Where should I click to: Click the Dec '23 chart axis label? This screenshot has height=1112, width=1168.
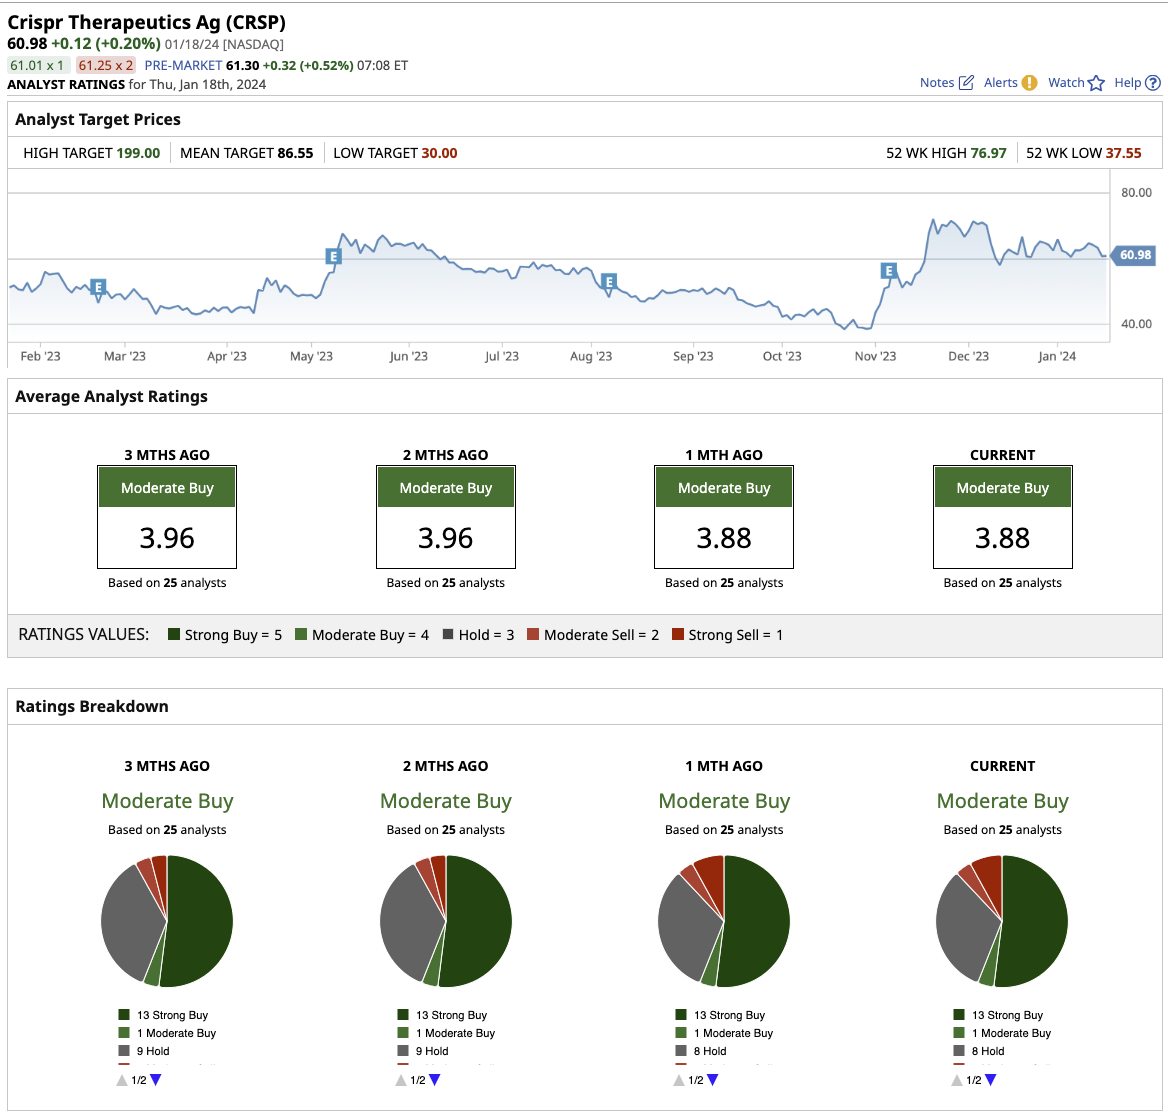click(x=968, y=356)
